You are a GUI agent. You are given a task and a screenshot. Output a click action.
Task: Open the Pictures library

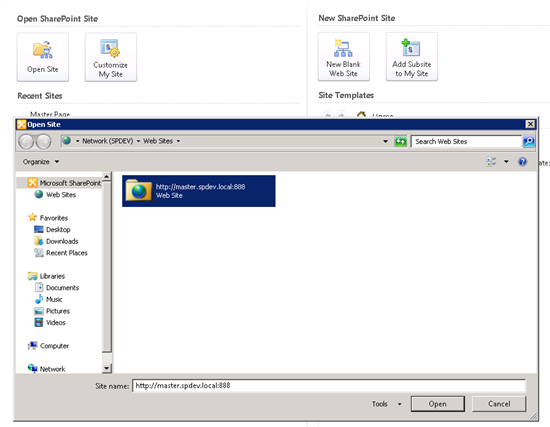click(52, 311)
